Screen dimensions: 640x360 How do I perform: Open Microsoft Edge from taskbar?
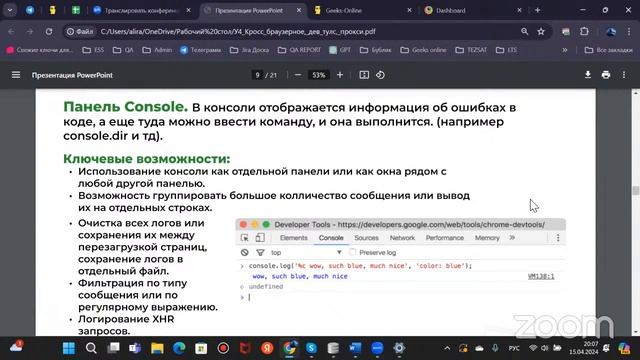(x=179, y=348)
